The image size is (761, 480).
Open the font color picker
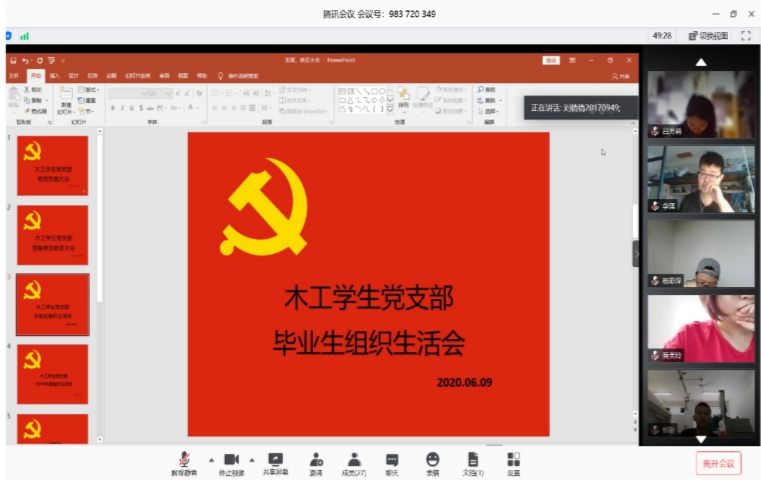tap(193, 108)
